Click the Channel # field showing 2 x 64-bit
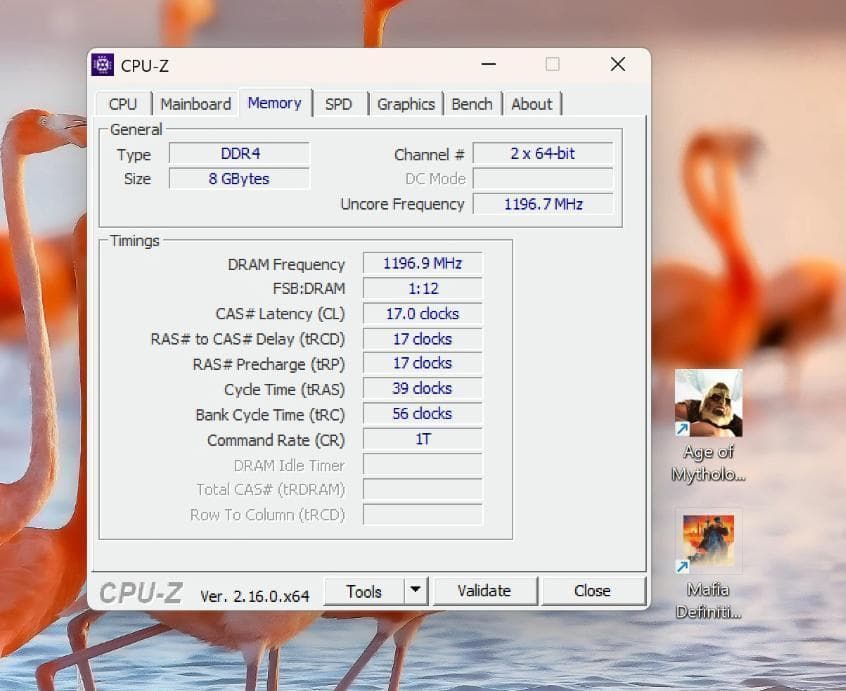The height and width of the screenshot is (691, 846). [x=543, y=153]
